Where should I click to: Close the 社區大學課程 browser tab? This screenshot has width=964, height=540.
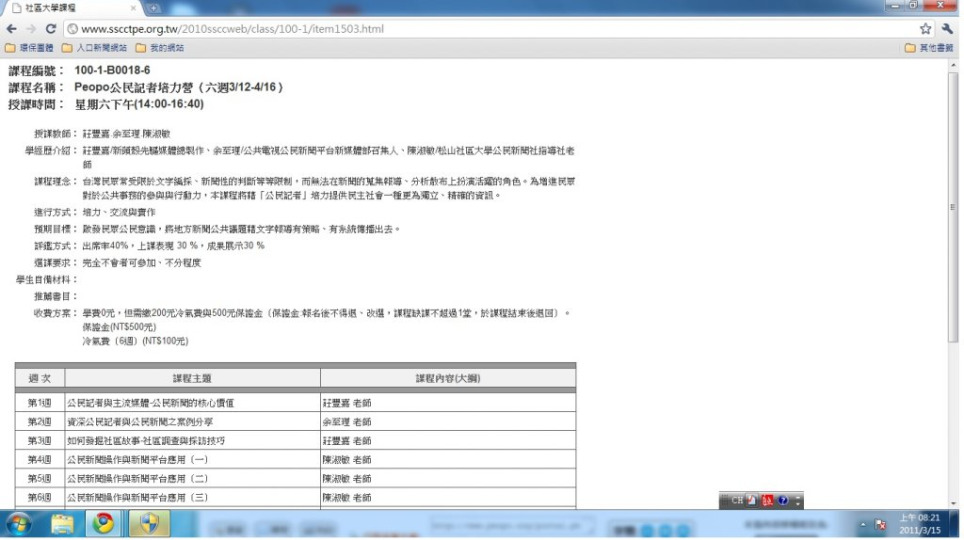(133, 8)
